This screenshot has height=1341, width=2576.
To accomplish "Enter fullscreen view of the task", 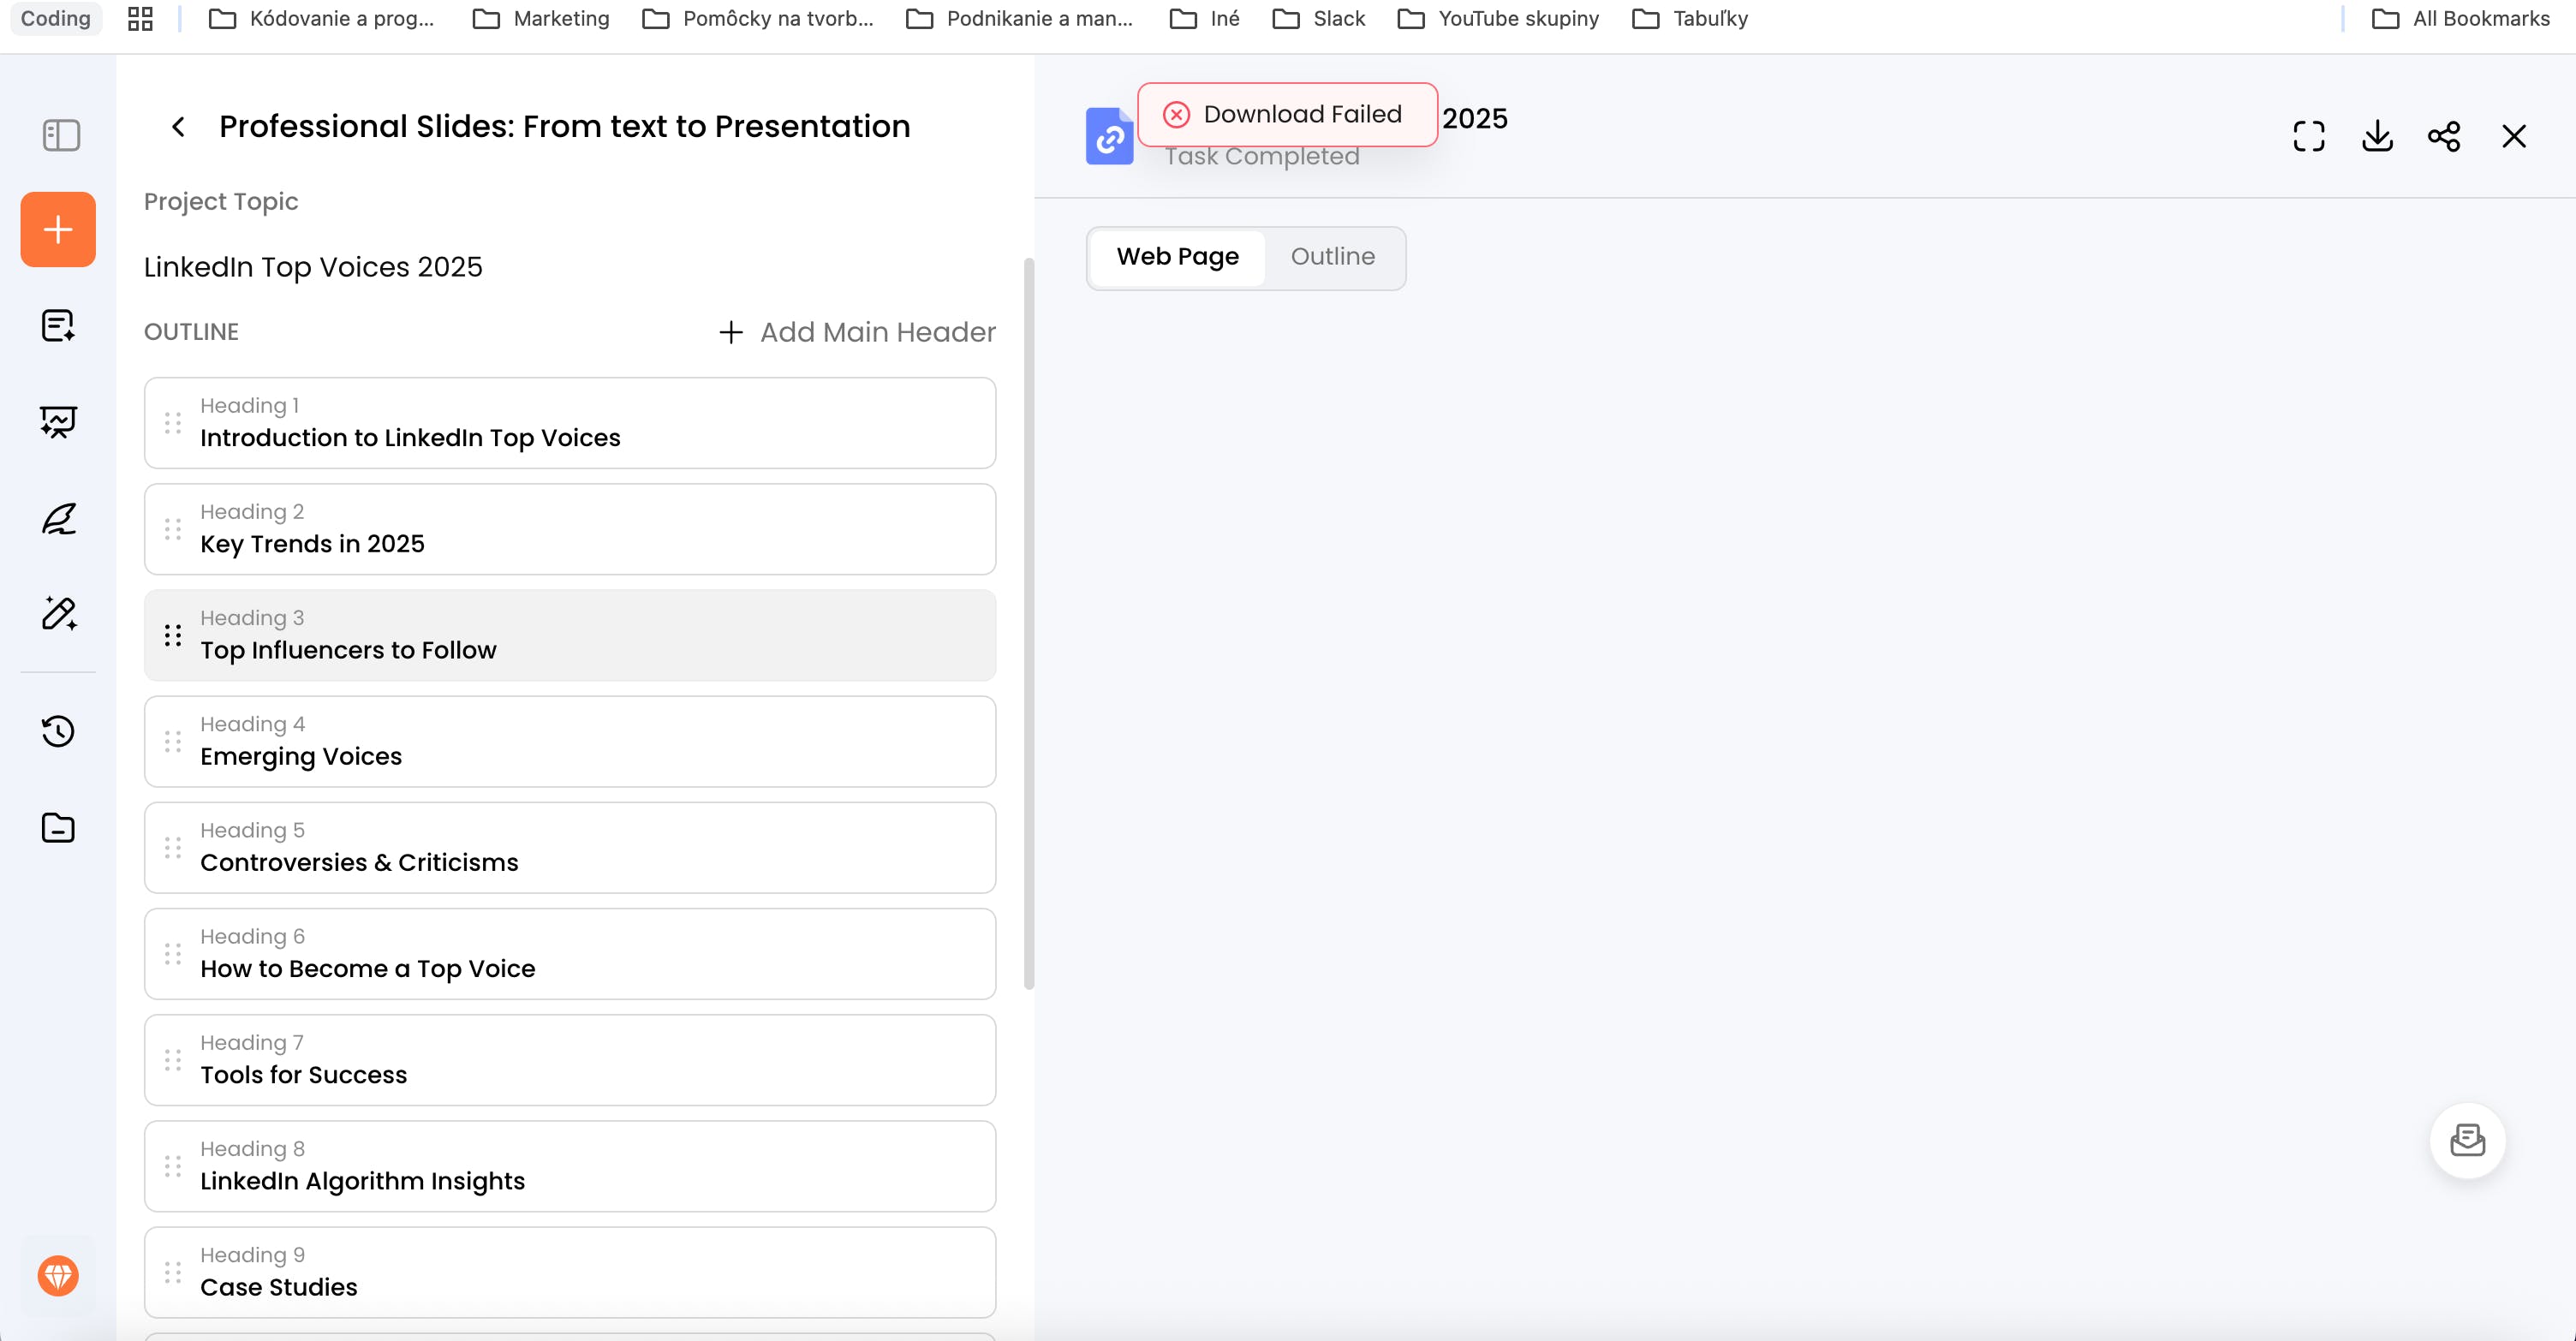I will coord(2308,136).
